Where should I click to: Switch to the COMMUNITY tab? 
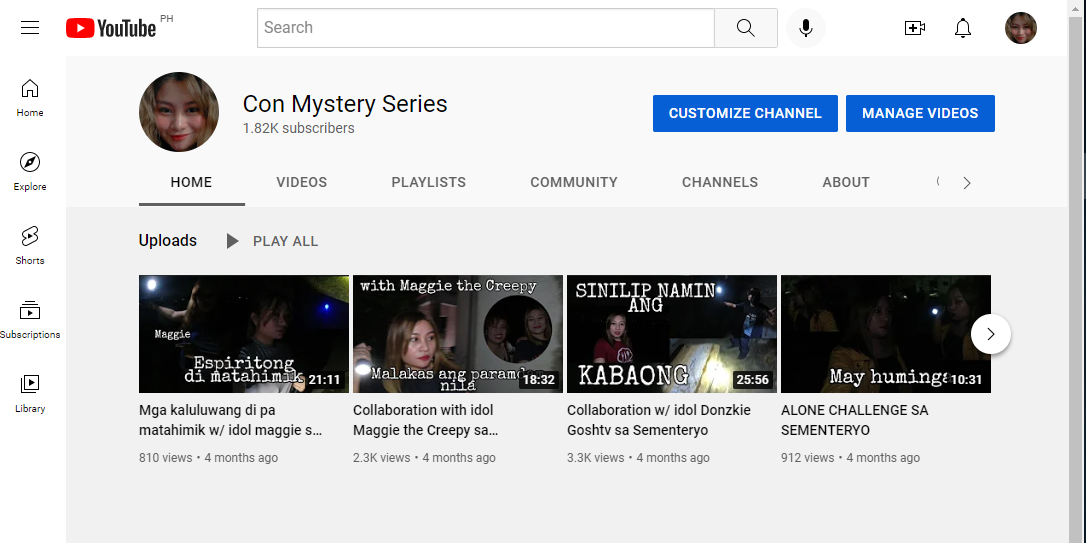pyautogui.click(x=573, y=182)
